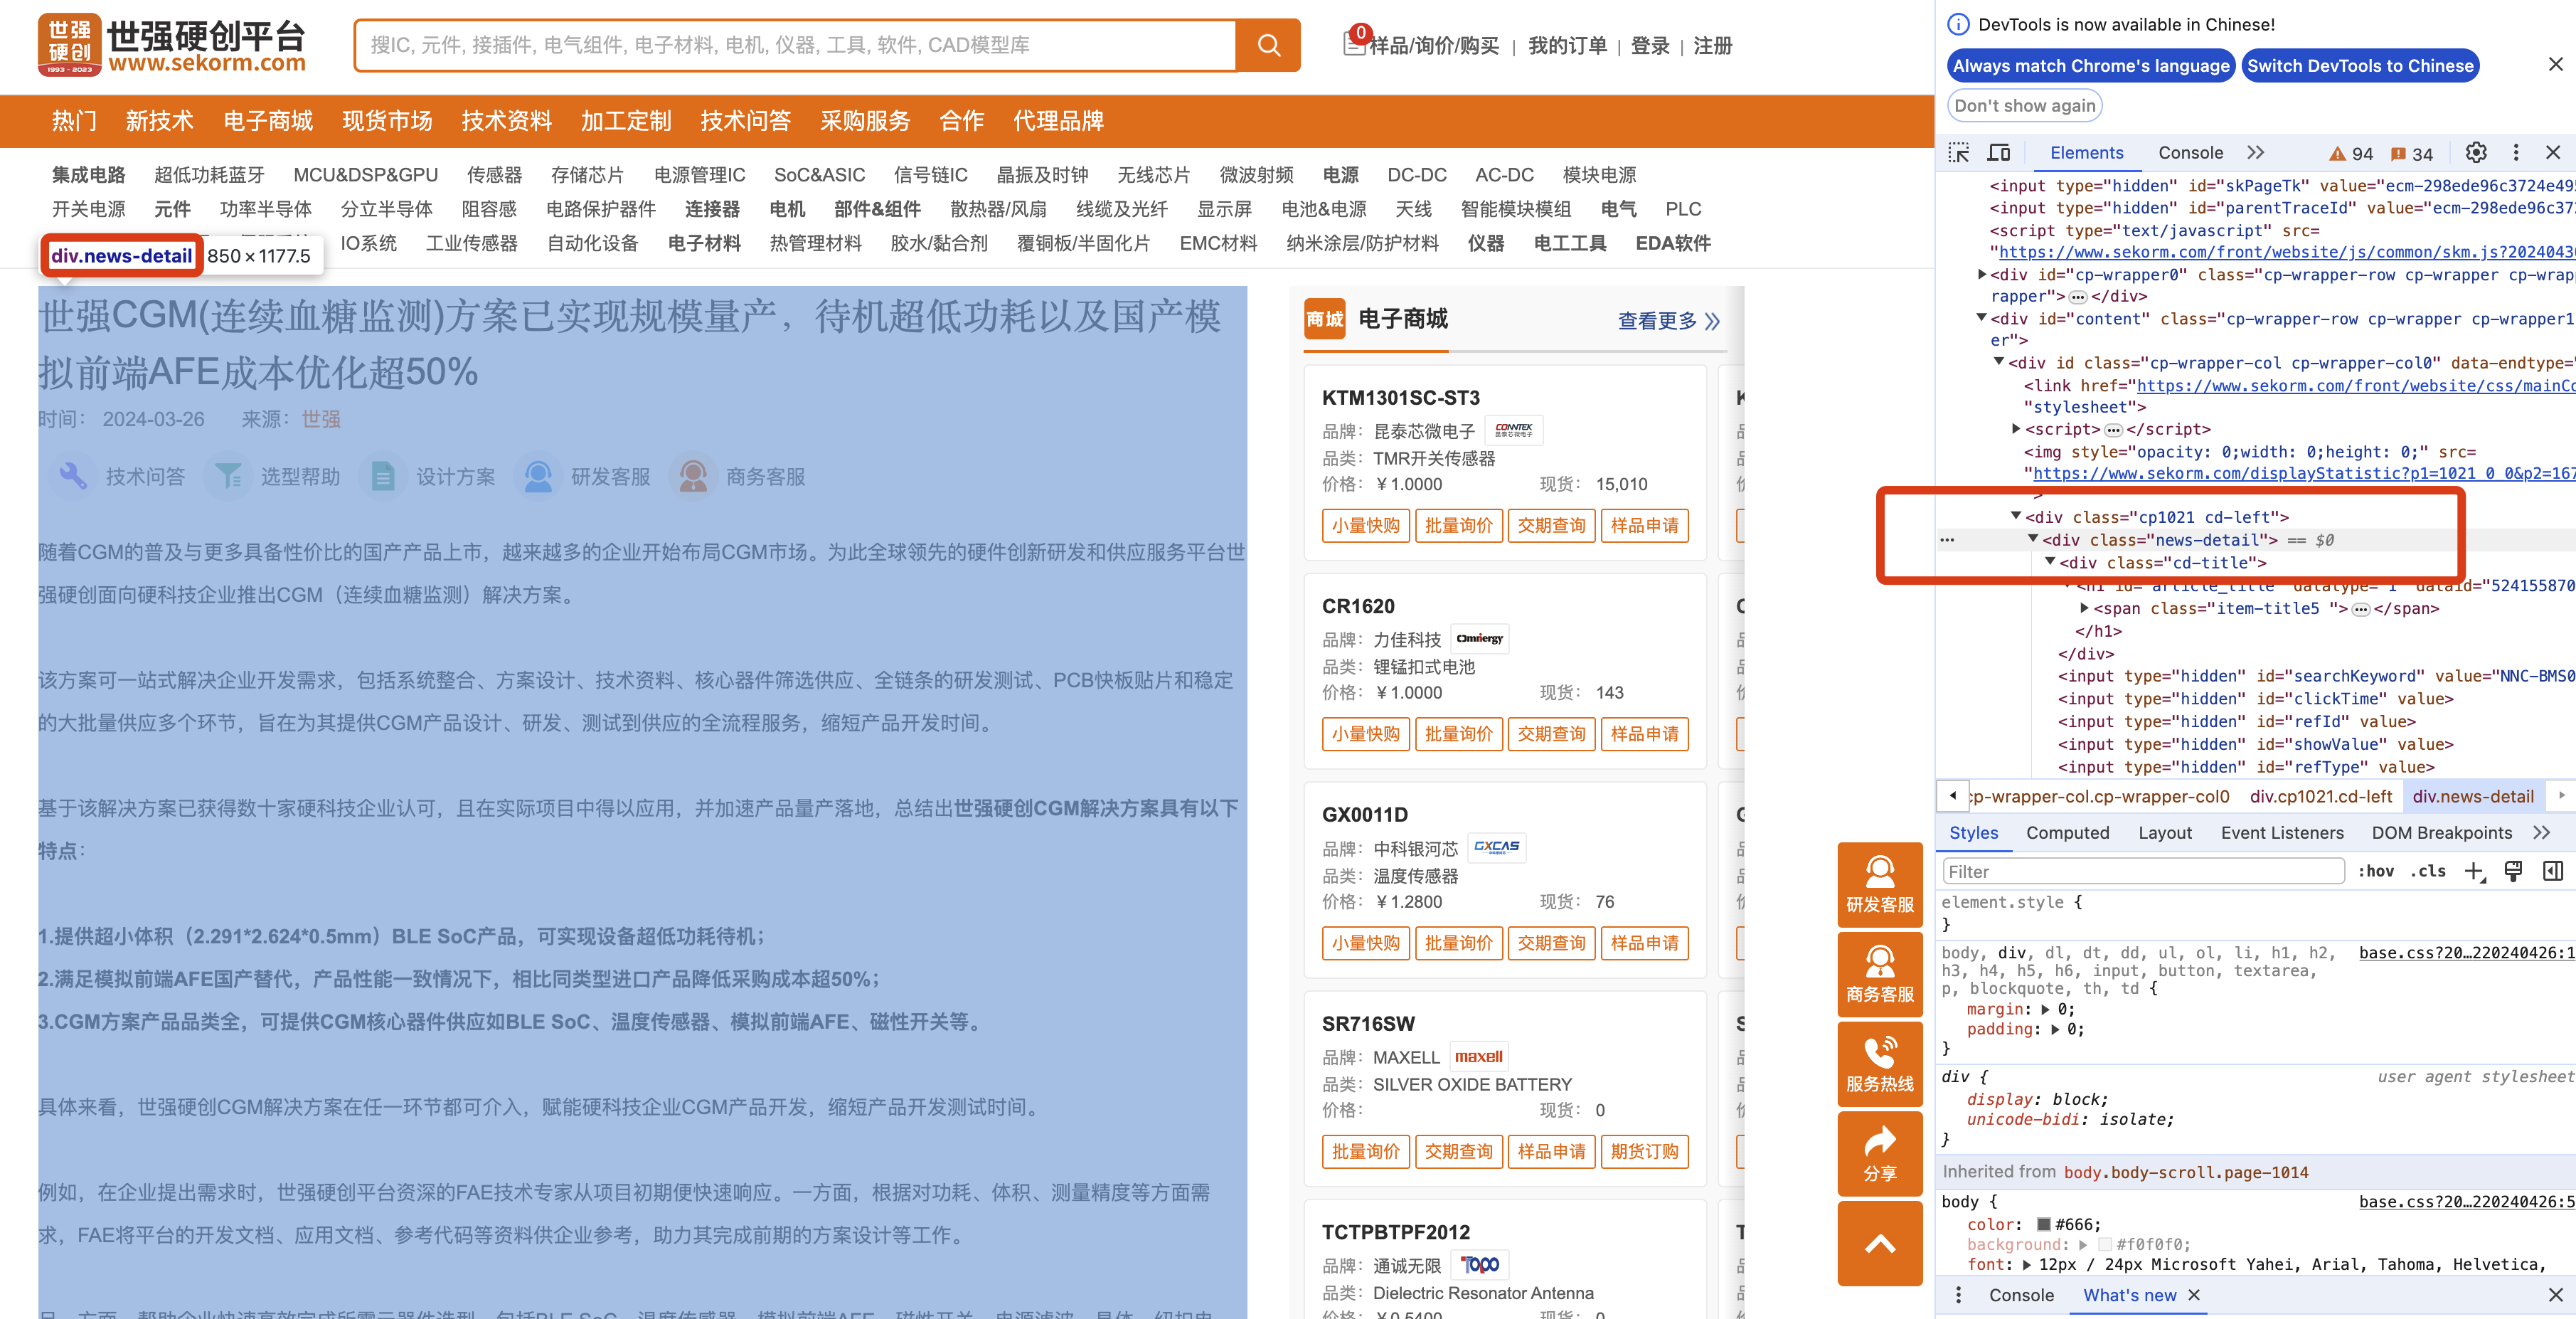Click the Sekorm platform logo
The width and height of the screenshot is (2576, 1319).
(172, 45)
